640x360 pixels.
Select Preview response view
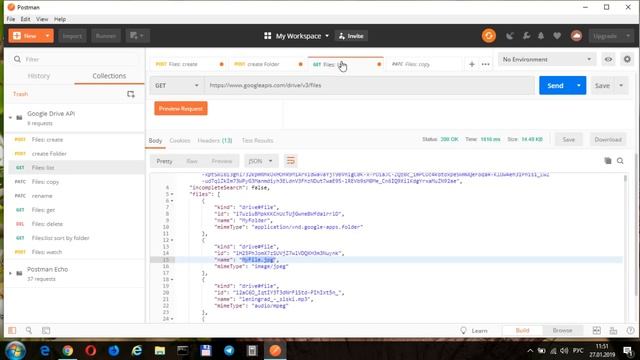[222, 161]
